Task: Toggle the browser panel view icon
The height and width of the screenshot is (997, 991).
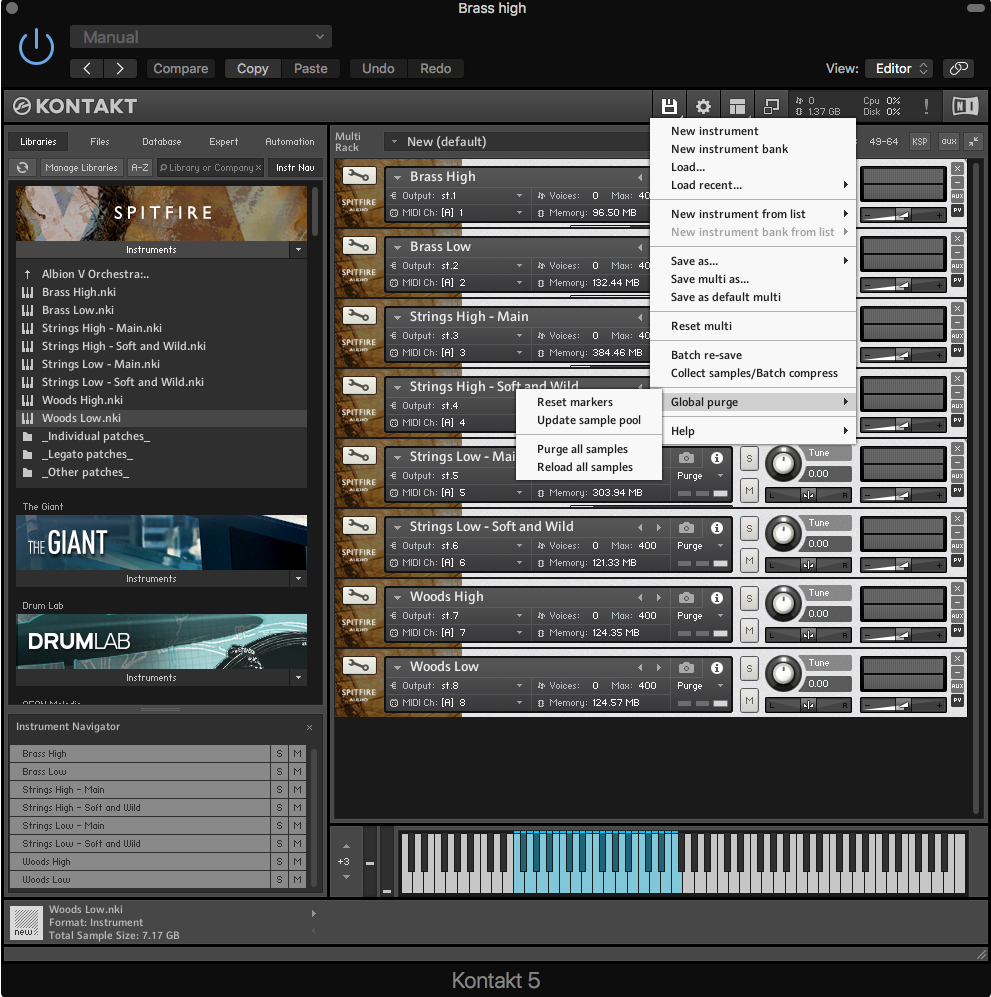Action: coord(737,106)
